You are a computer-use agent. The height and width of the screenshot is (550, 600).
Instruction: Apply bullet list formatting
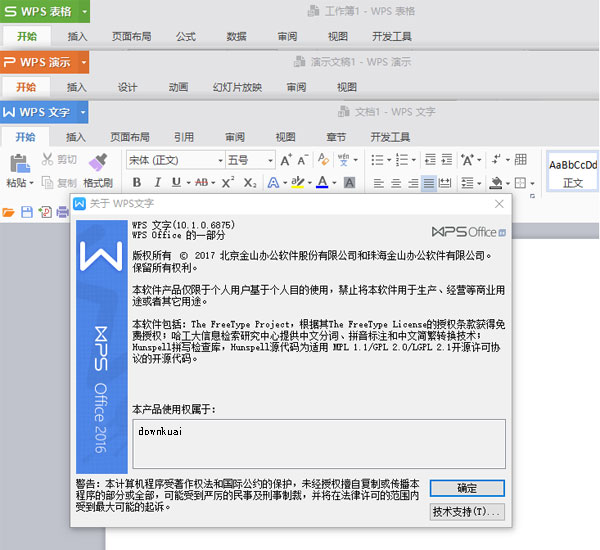(x=377, y=160)
